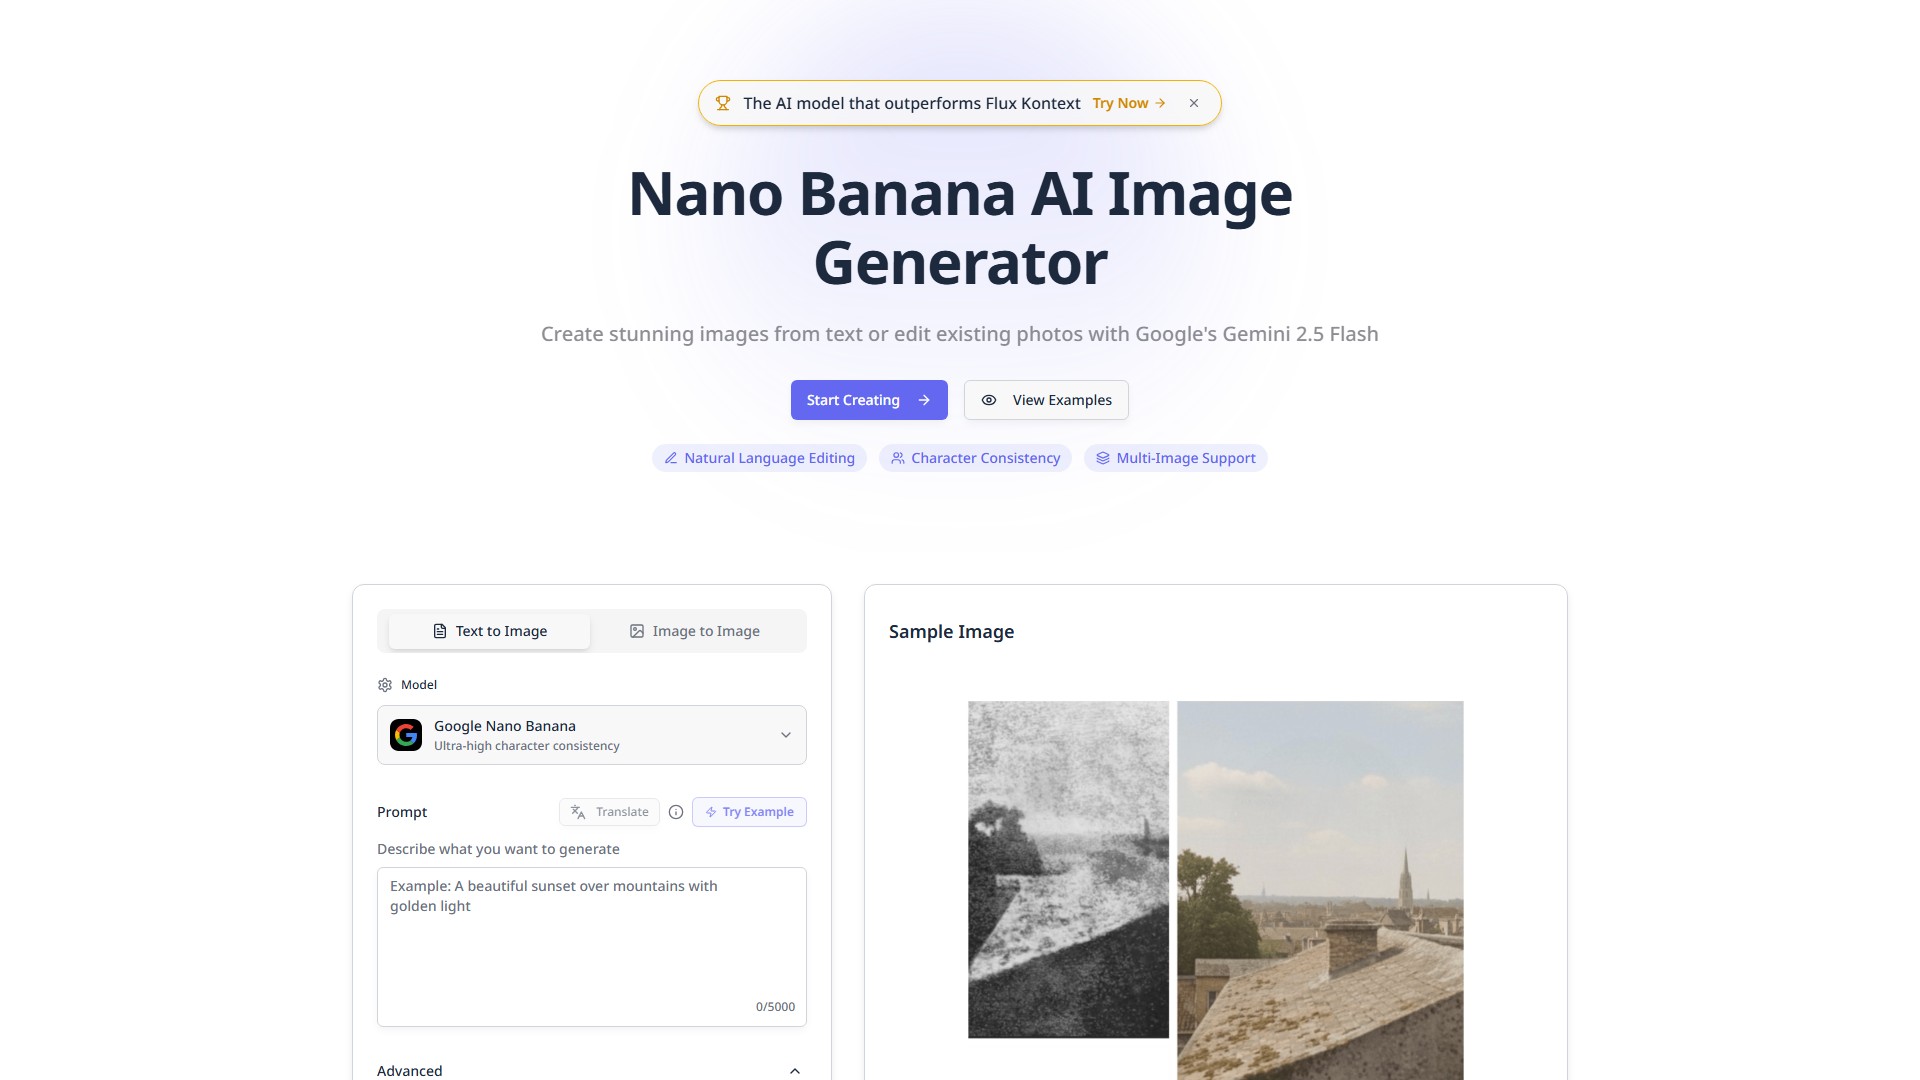Focus the prompt description text area
The height and width of the screenshot is (1080, 1920).
click(x=592, y=947)
